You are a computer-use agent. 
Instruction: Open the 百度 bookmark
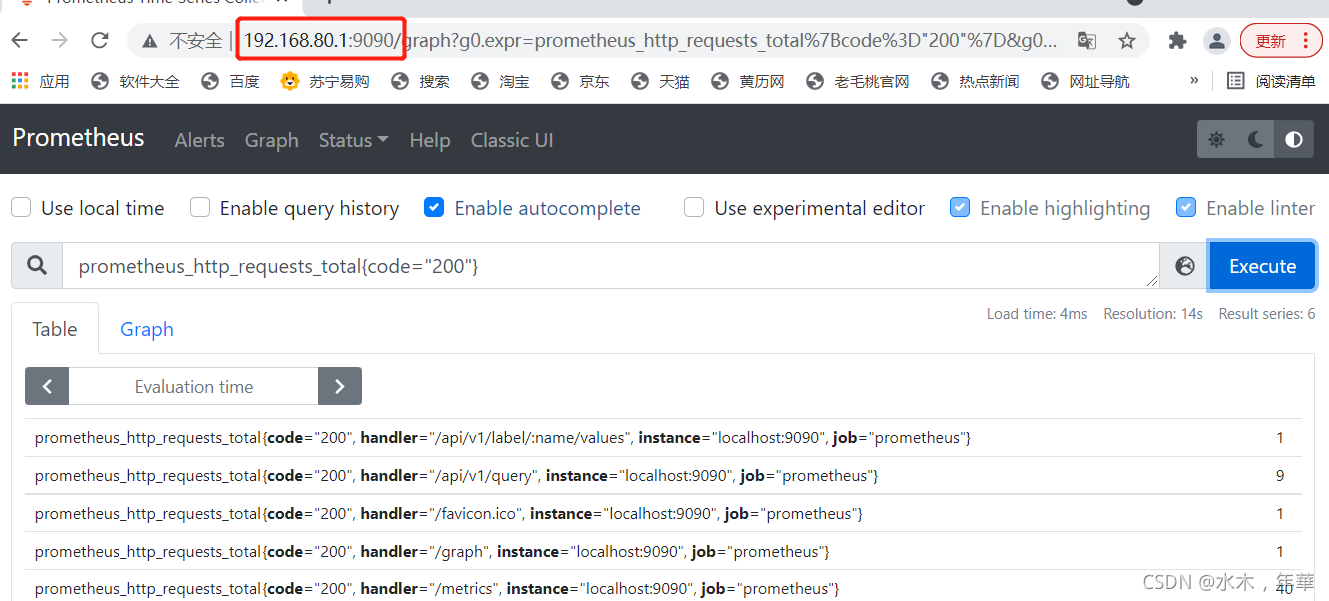pyautogui.click(x=231, y=81)
